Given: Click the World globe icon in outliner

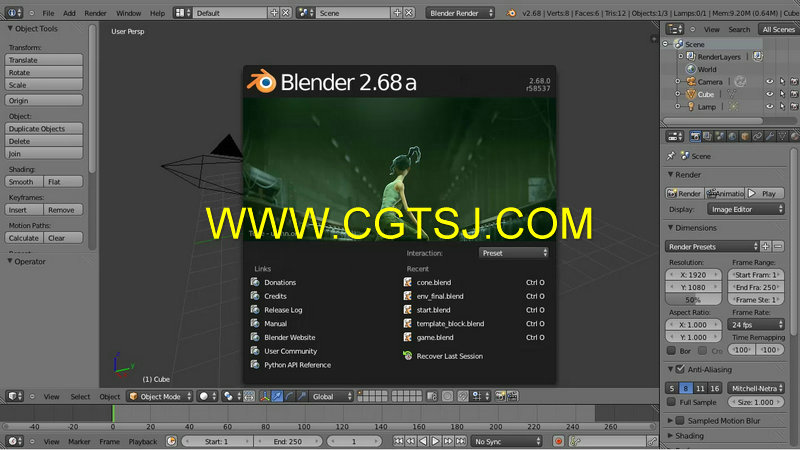Looking at the screenshot, I should click(691, 69).
